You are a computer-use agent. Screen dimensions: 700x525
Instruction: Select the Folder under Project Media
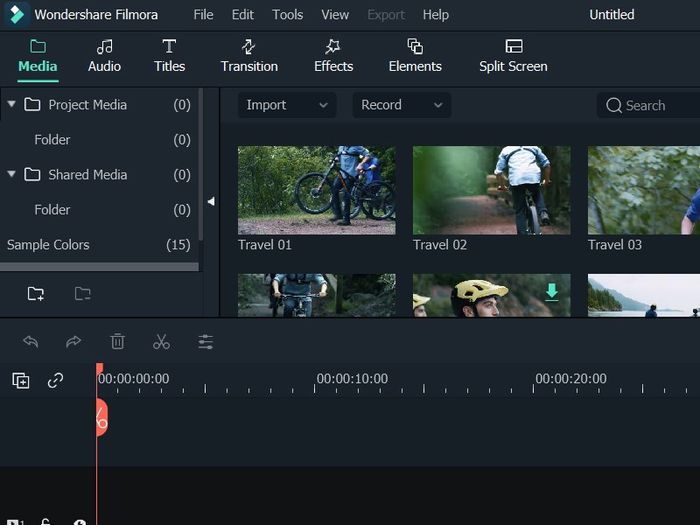pos(99,140)
